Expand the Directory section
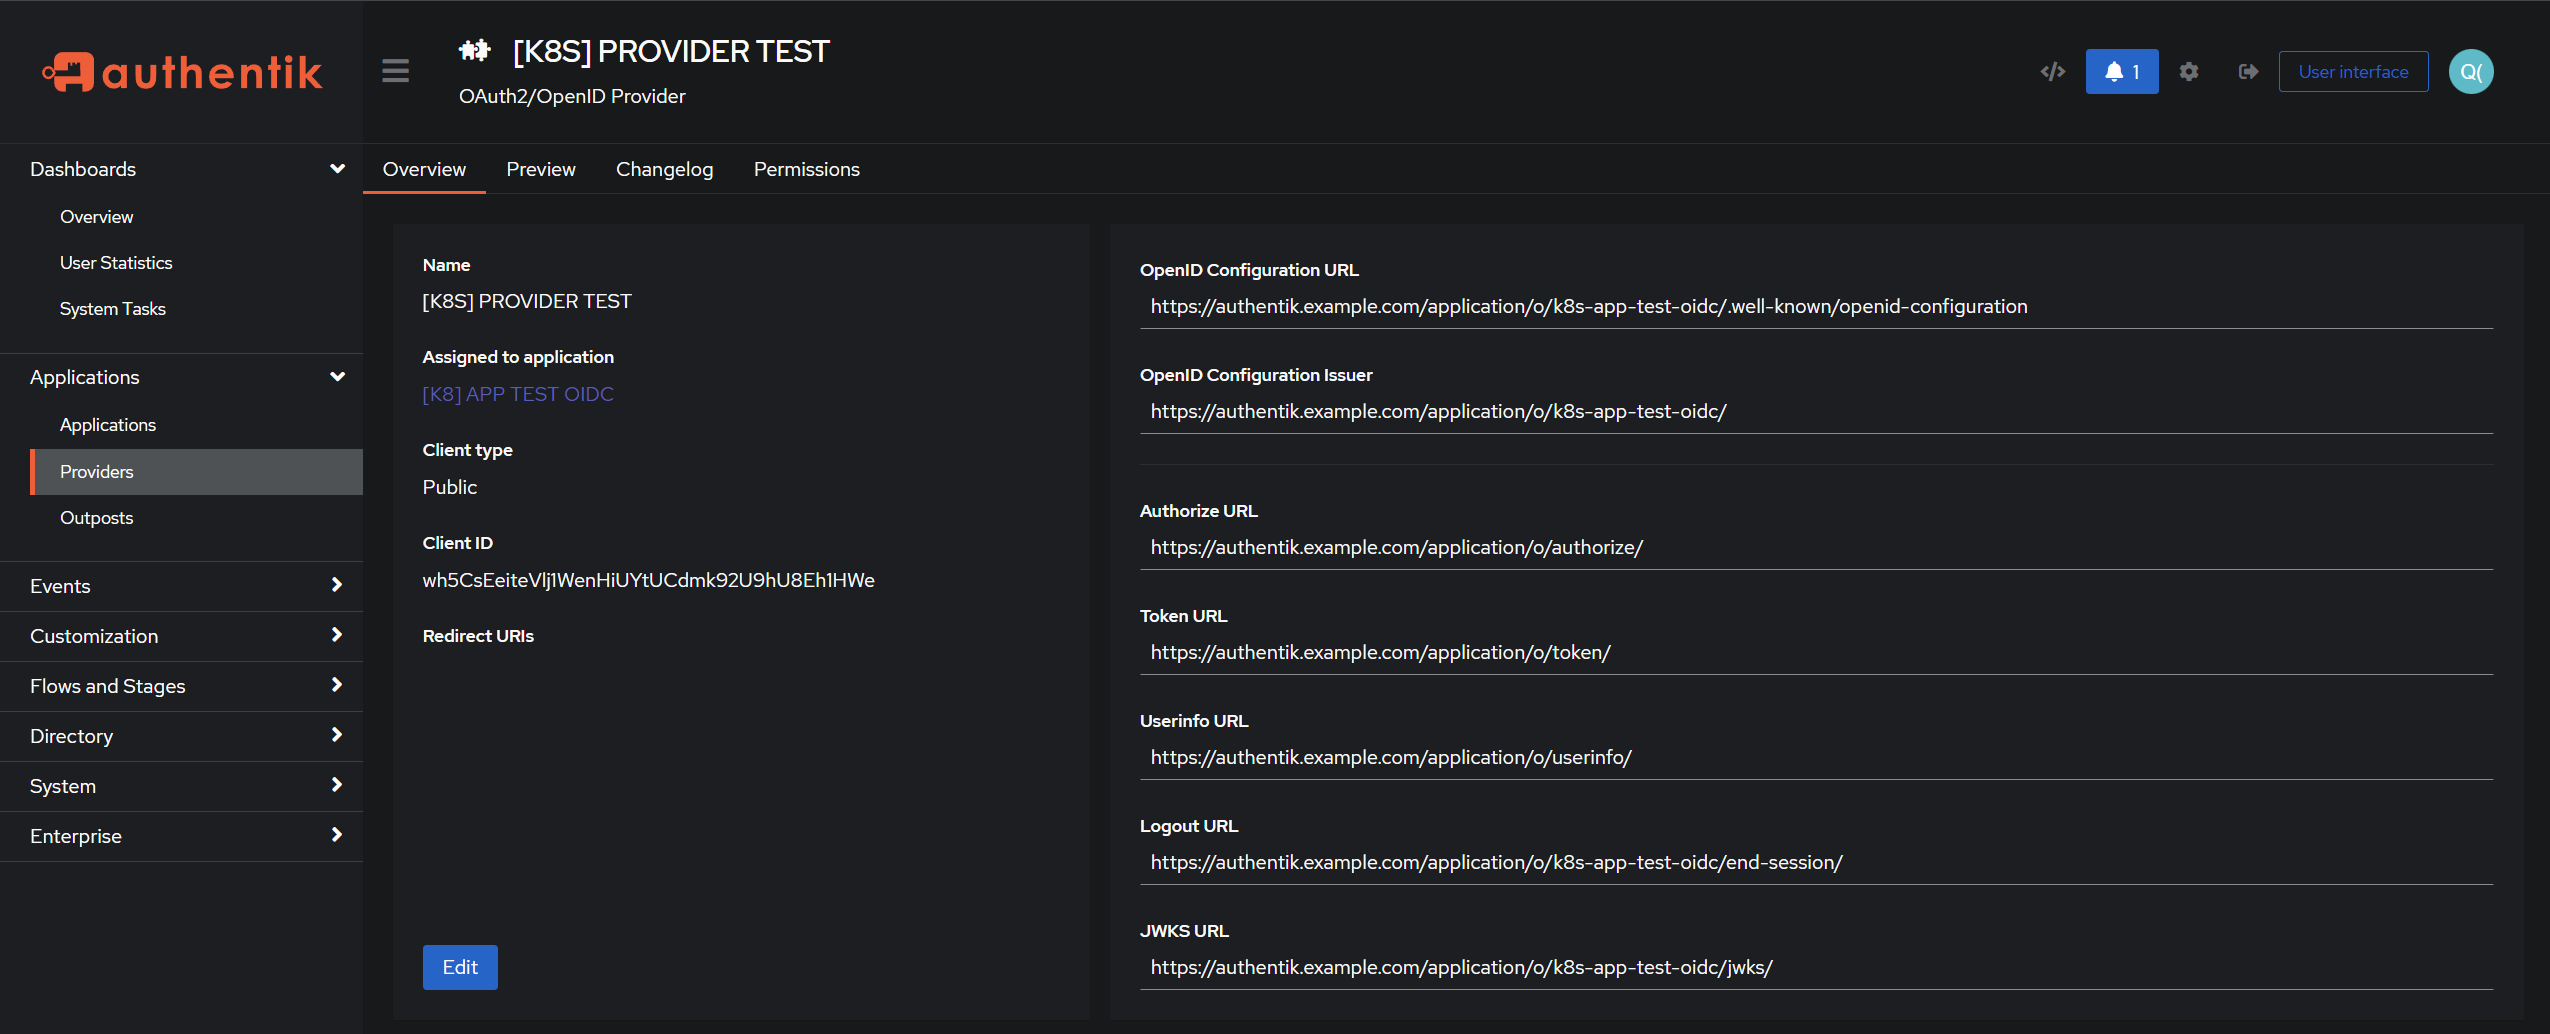2550x1034 pixels. click(x=181, y=736)
